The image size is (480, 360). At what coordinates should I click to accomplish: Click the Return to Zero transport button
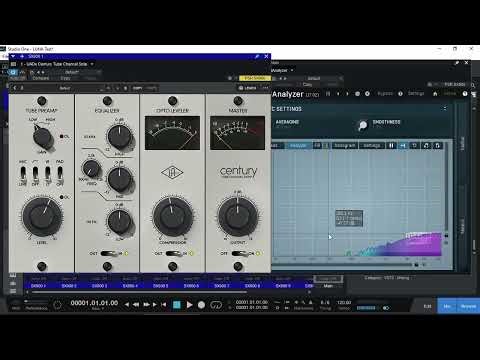click(x=163, y=304)
